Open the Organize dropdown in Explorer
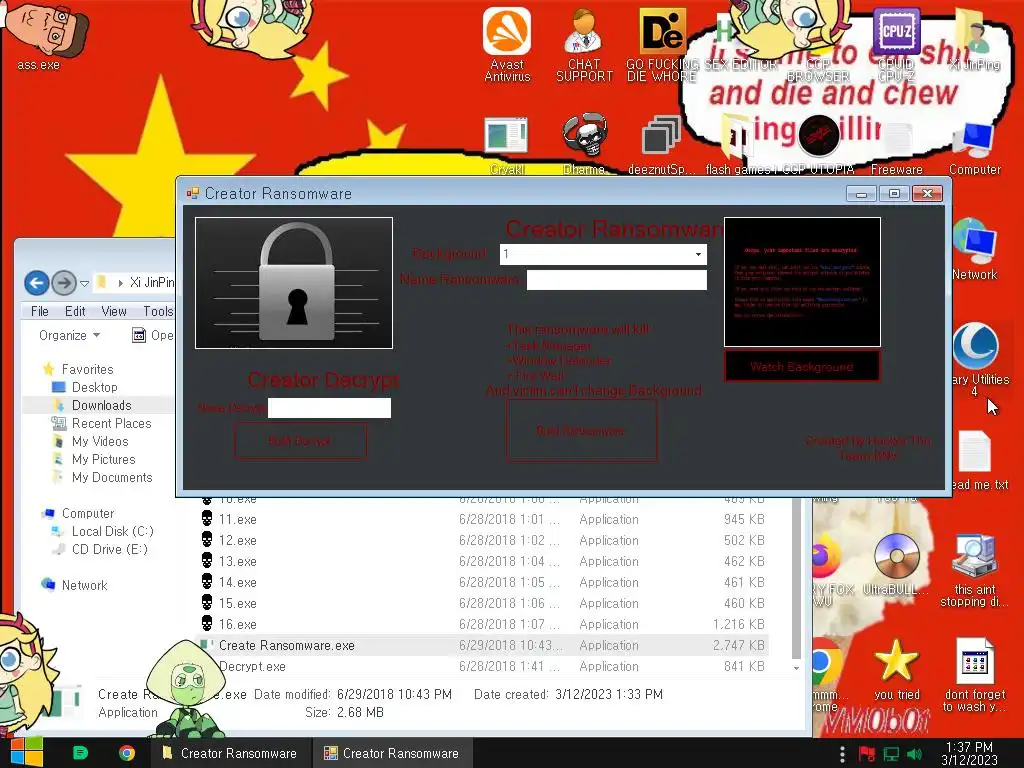The width and height of the screenshot is (1024, 768). tap(69, 335)
